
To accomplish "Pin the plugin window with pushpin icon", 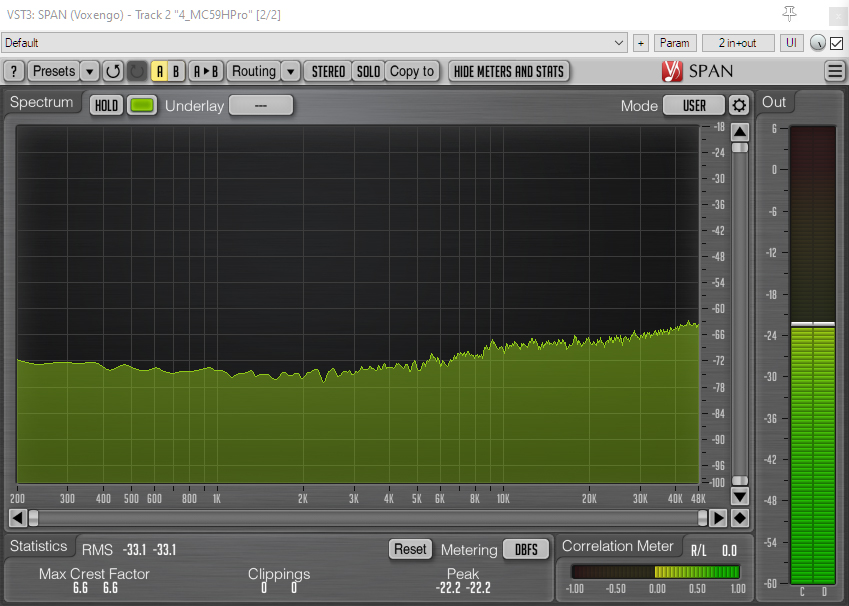I will pyautogui.click(x=790, y=13).
